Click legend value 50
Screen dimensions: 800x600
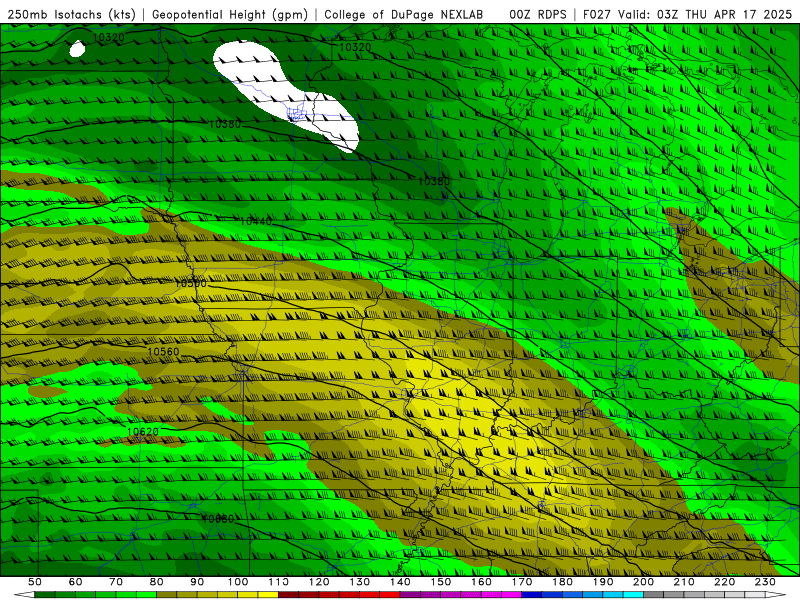pos(35,582)
